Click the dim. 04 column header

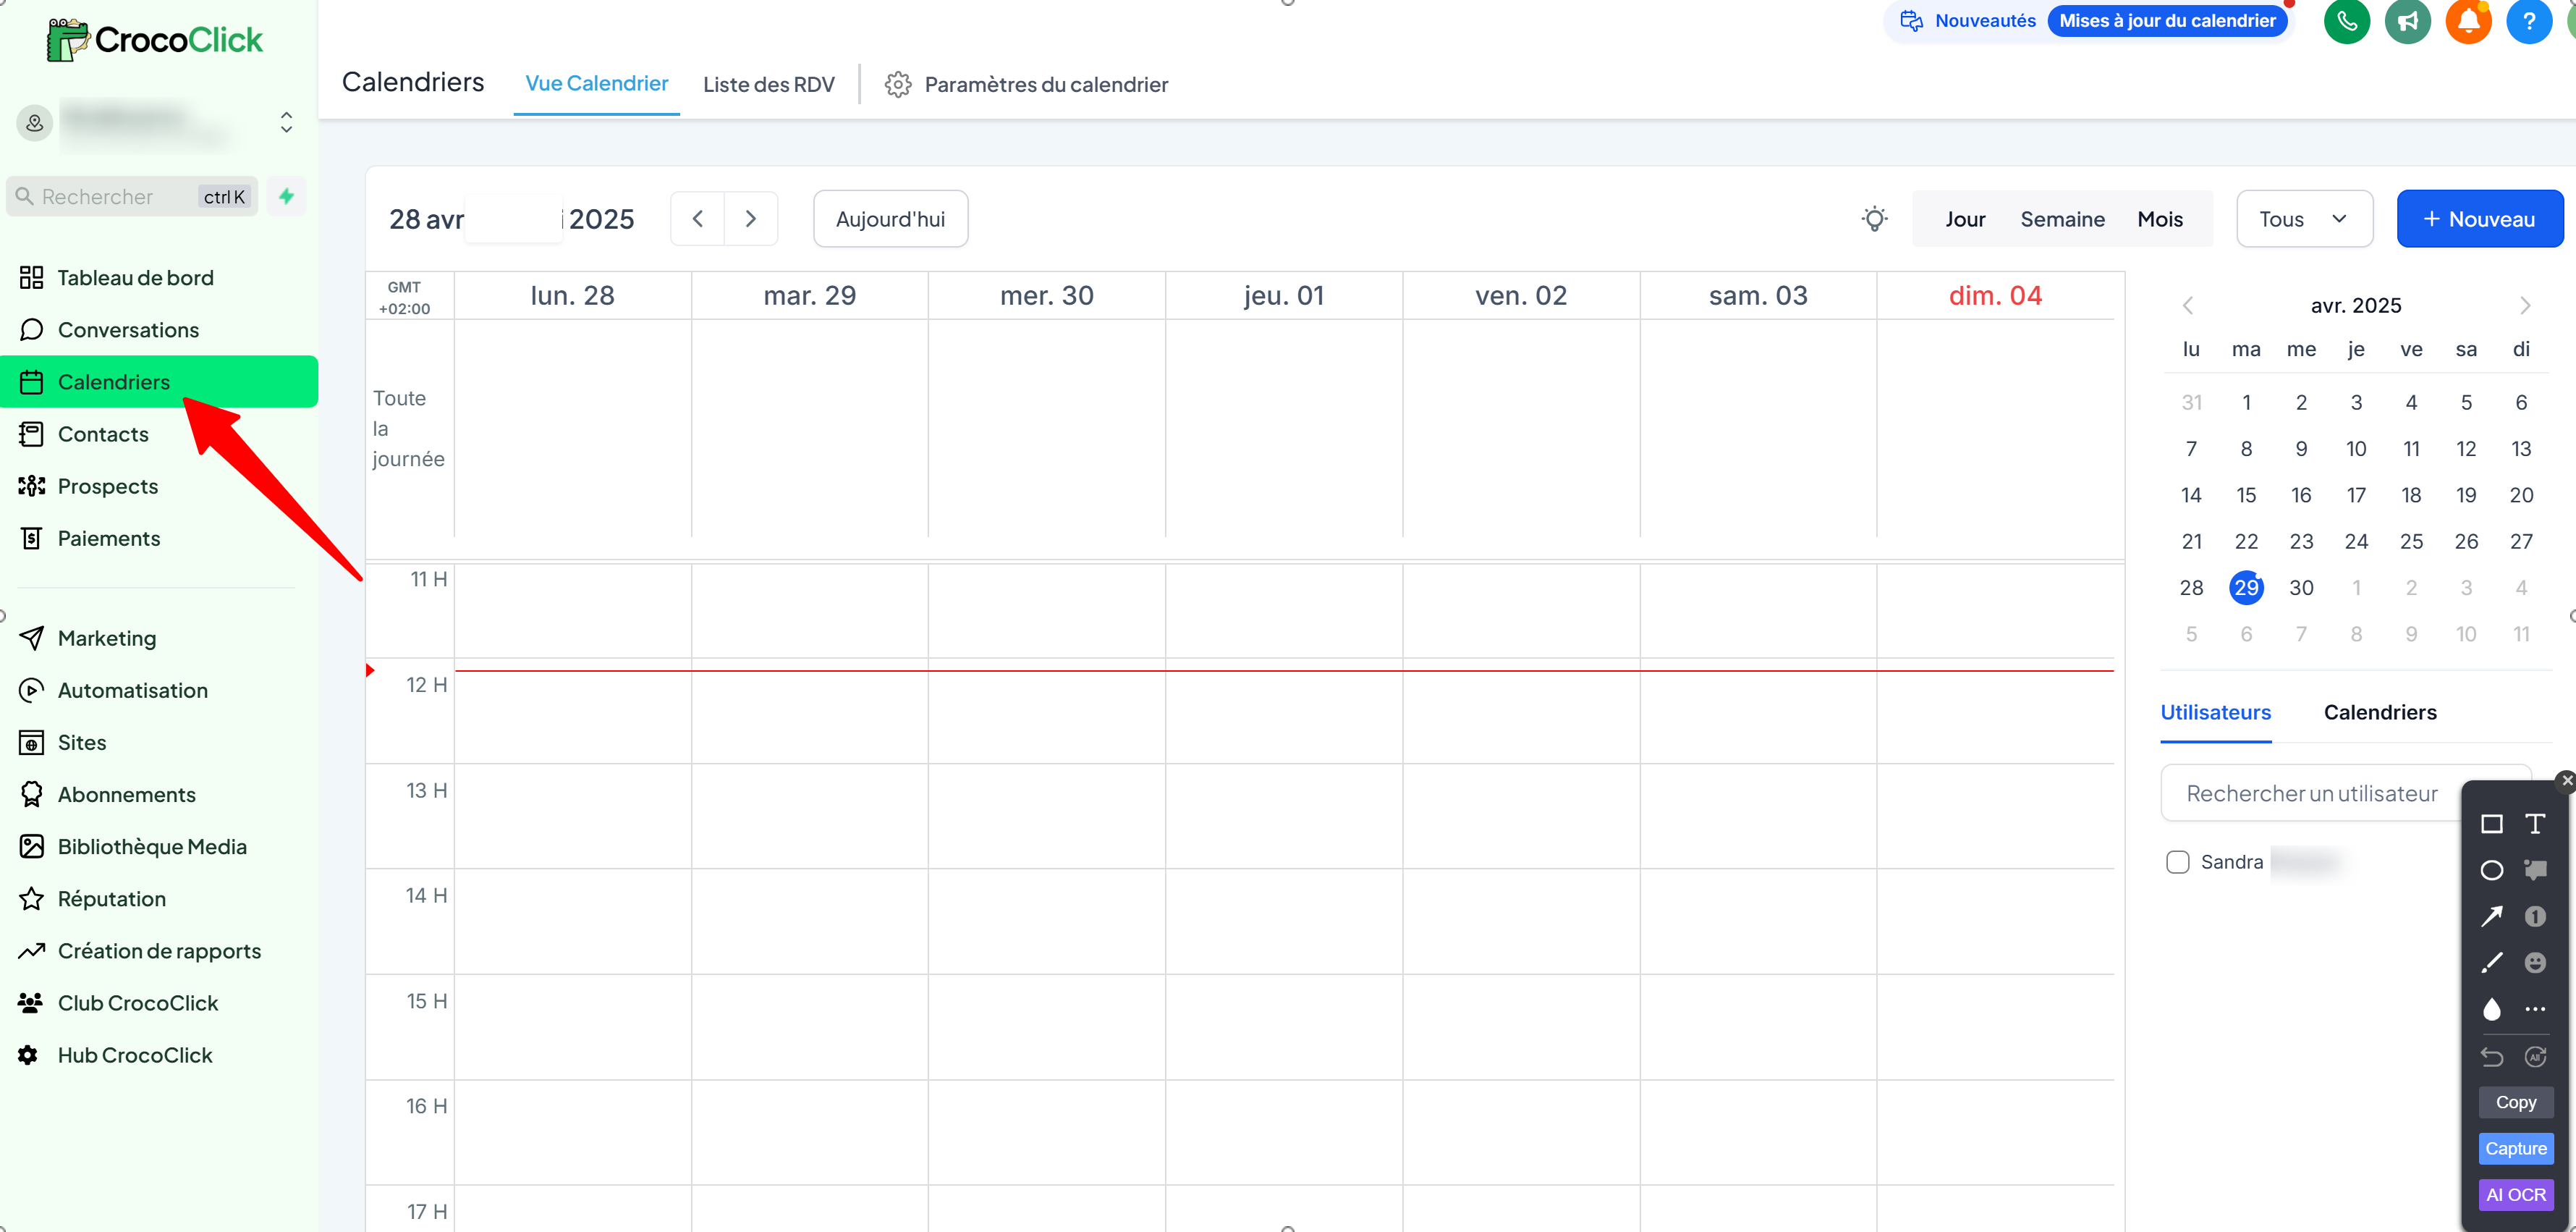pos(1995,295)
